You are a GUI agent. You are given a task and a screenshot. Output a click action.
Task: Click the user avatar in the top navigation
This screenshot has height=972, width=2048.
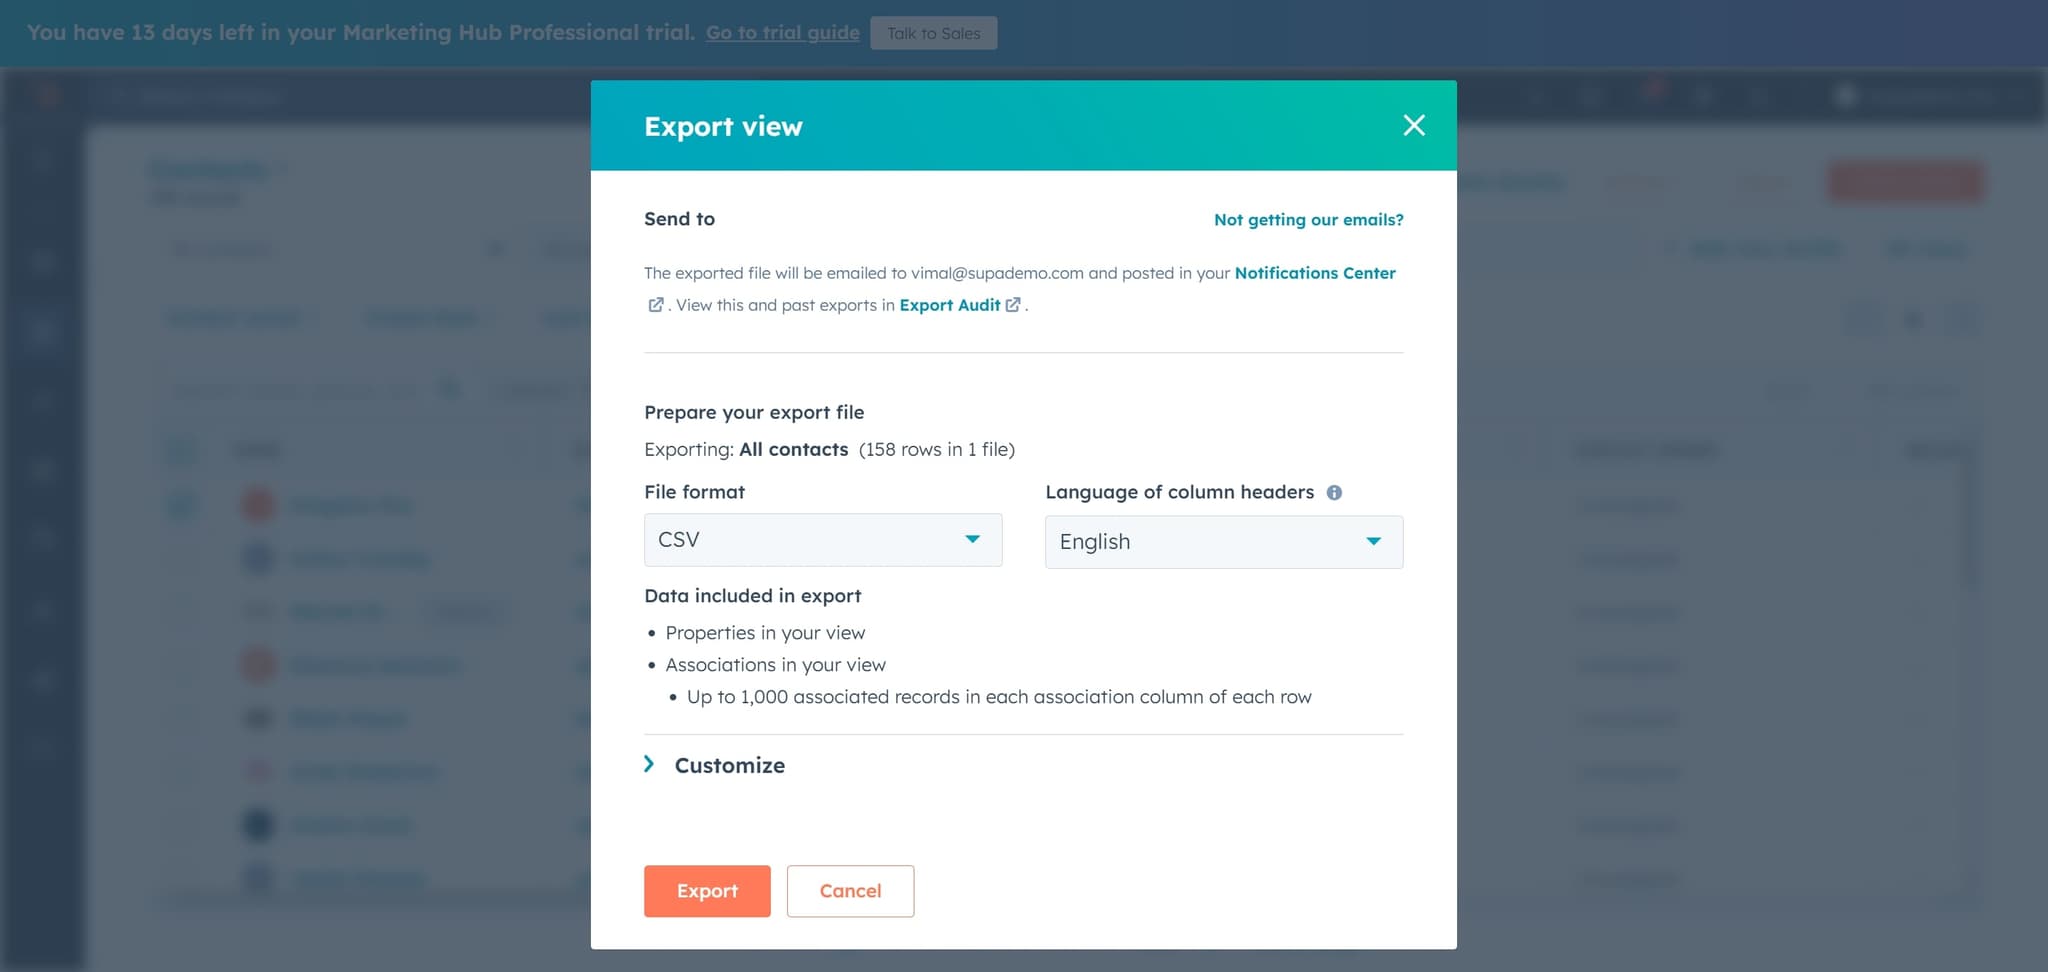click(x=1844, y=95)
